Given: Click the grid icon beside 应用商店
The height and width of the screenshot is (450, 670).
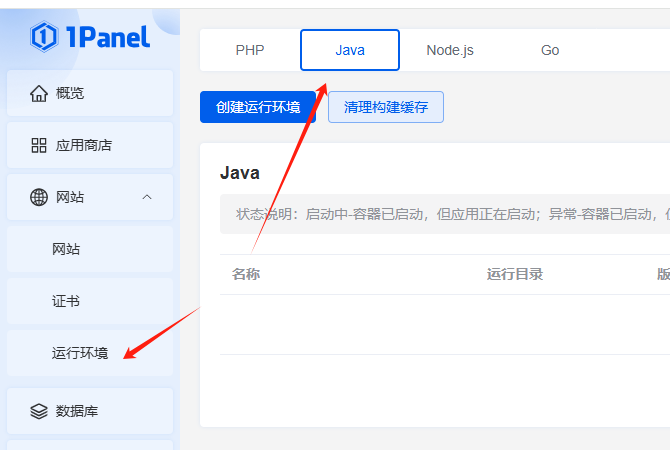Looking at the screenshot, I should point(39,145).
